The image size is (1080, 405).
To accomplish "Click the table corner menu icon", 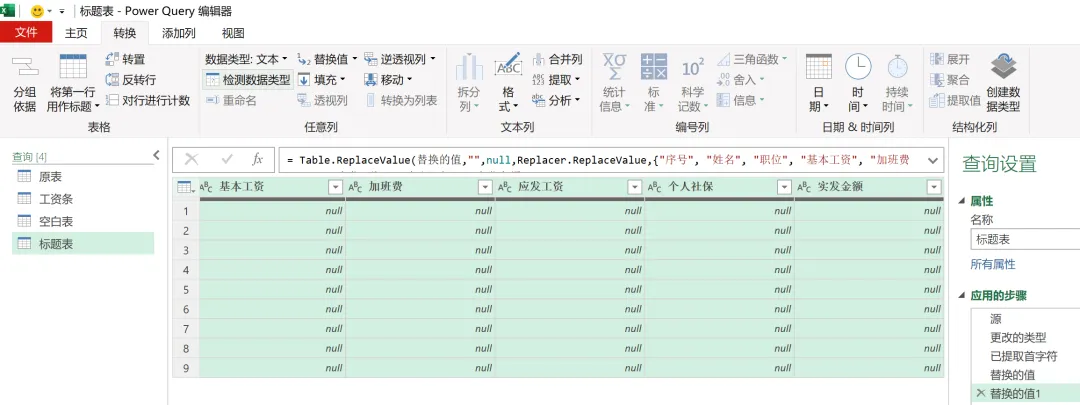I will click(x=185, y=187).
